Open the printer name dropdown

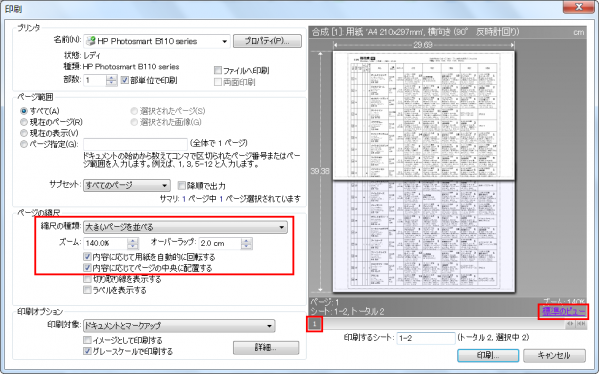coord(157,41)
